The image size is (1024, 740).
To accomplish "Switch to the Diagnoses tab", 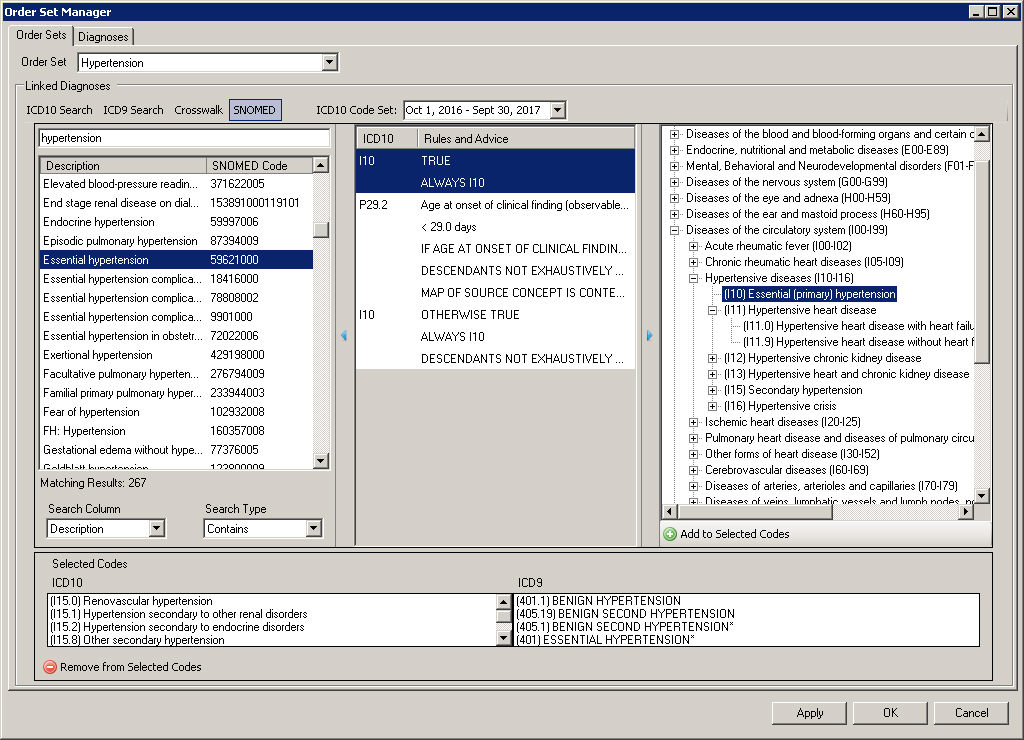I will coord(103,37).
